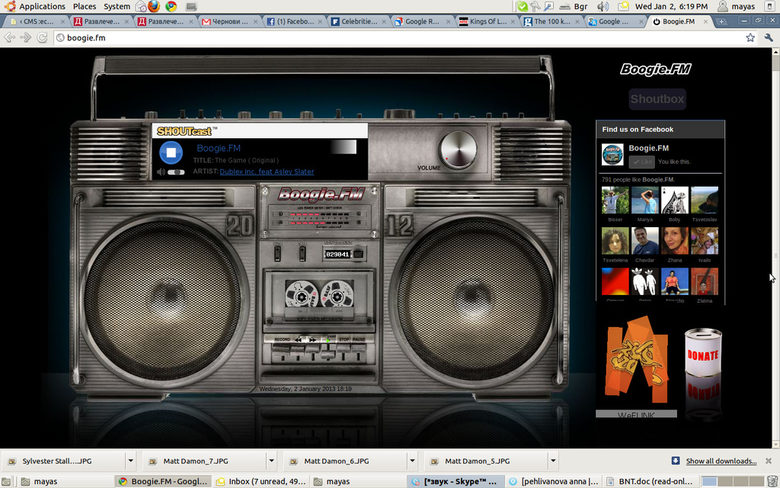The image size is (780, 488).
Task: Open the system volume speaker icon
Action: 602,6
